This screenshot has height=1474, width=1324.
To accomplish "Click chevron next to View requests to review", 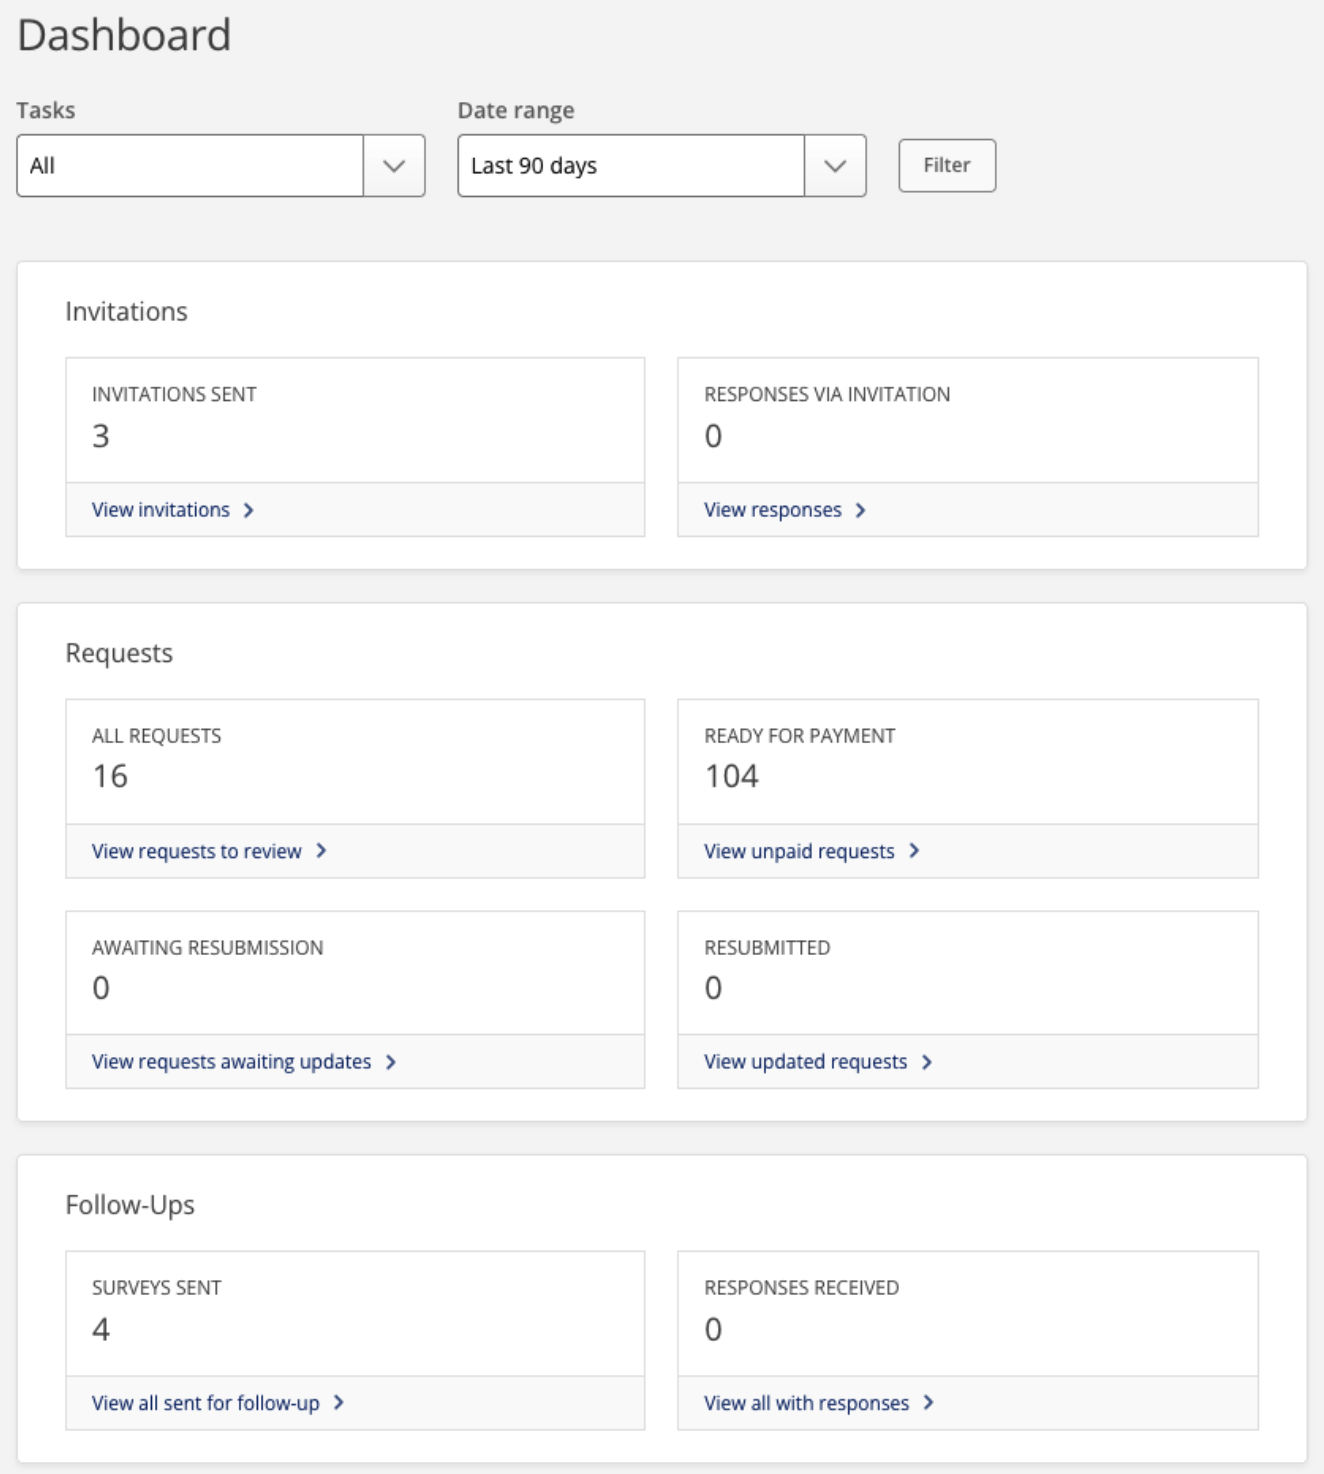I will point(321,851).
